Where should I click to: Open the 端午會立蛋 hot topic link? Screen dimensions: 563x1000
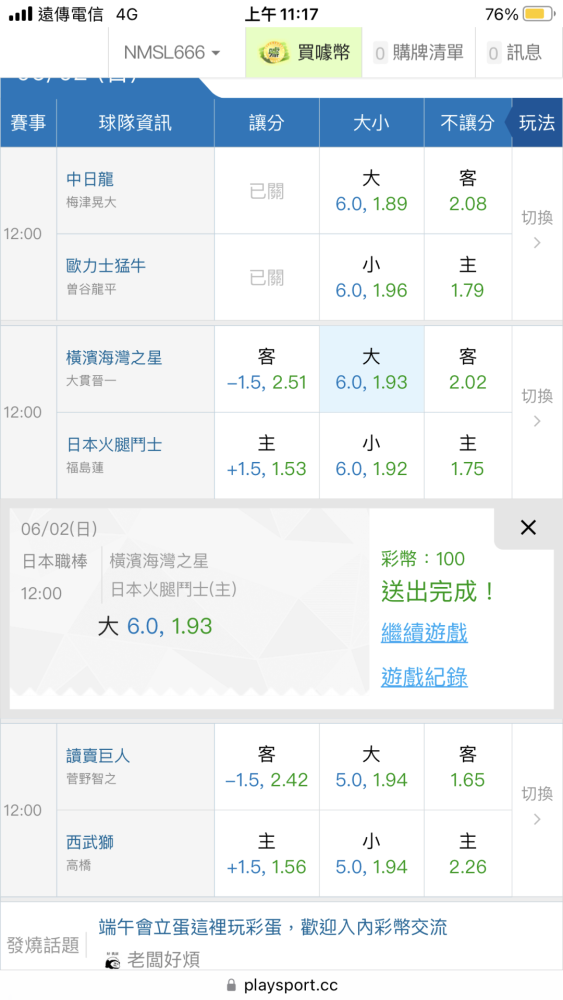pyautogui.click(x=273, y=927)
